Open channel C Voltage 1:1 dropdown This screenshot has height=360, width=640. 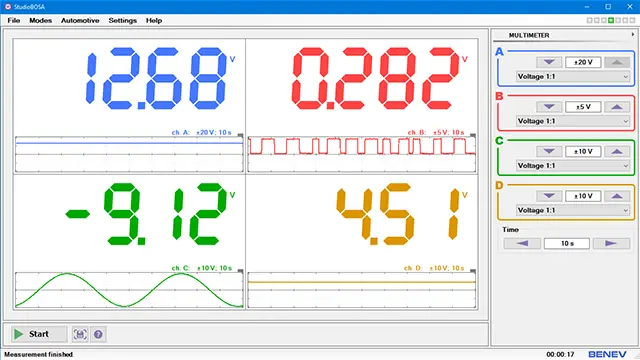(573, 166)
